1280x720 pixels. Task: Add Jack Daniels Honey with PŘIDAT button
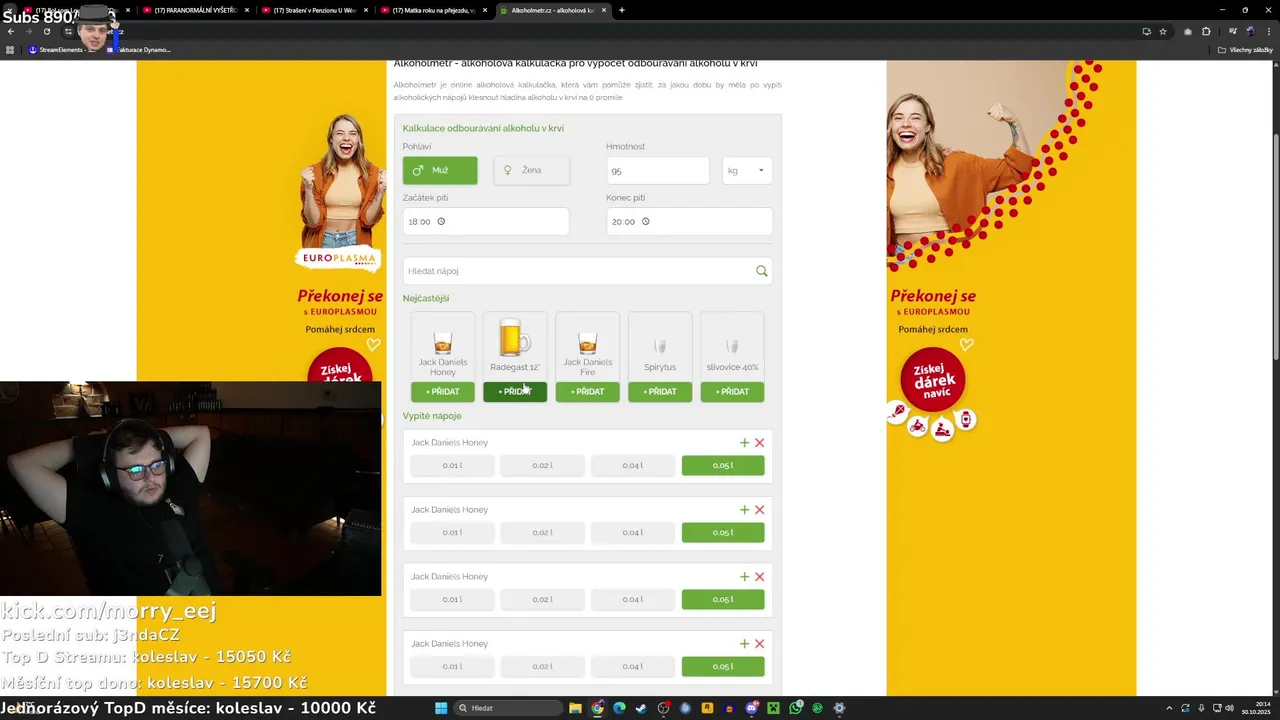(443, 392)
